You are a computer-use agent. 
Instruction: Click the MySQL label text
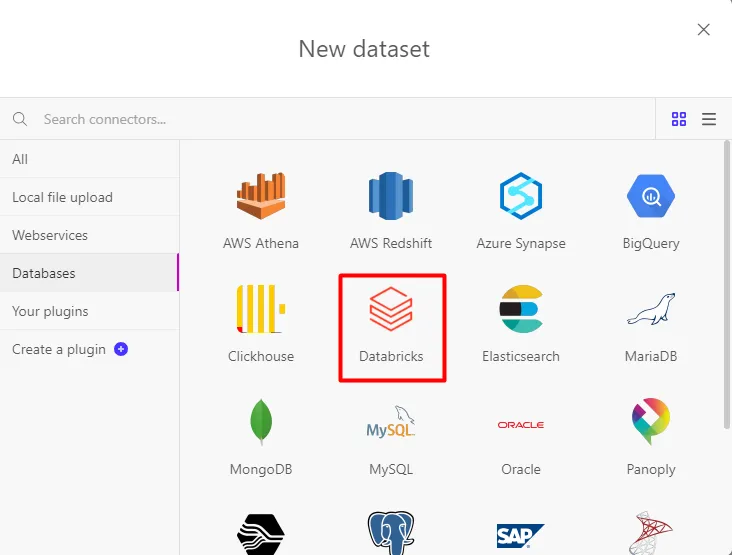pyautogui.click(x=391, y=470)
